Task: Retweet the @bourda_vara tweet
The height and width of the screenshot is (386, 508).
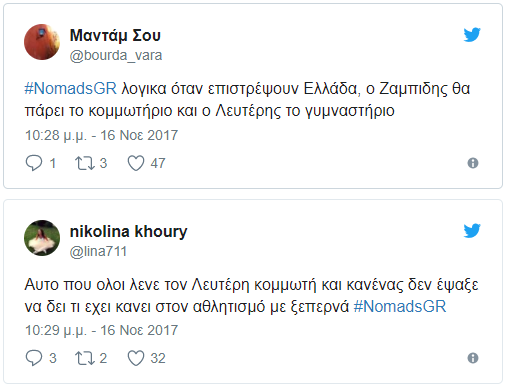Action: pos(85,163)
